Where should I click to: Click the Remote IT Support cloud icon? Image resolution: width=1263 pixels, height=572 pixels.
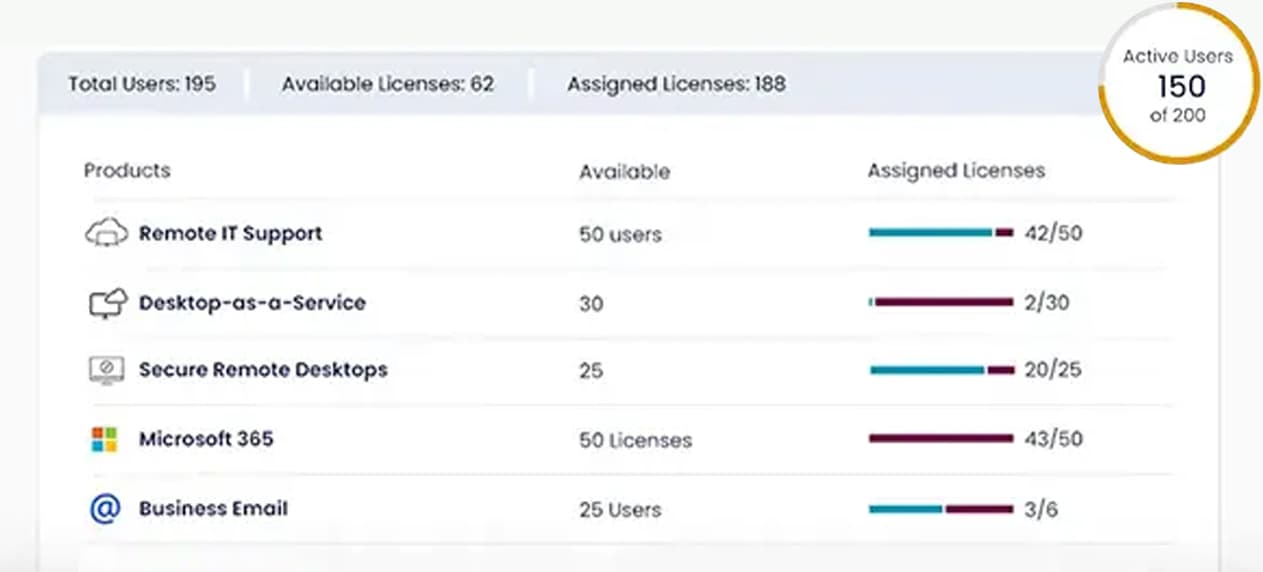point(106,234)
